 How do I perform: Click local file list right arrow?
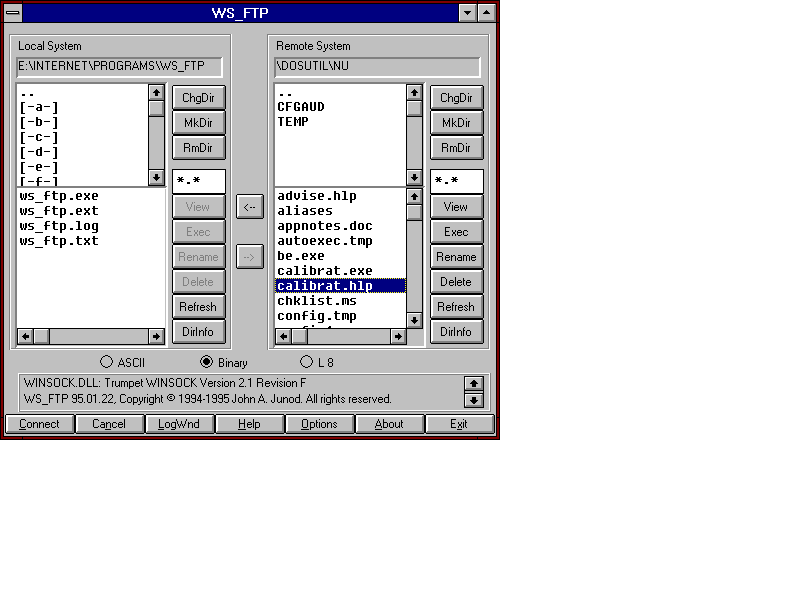point(156,336)
